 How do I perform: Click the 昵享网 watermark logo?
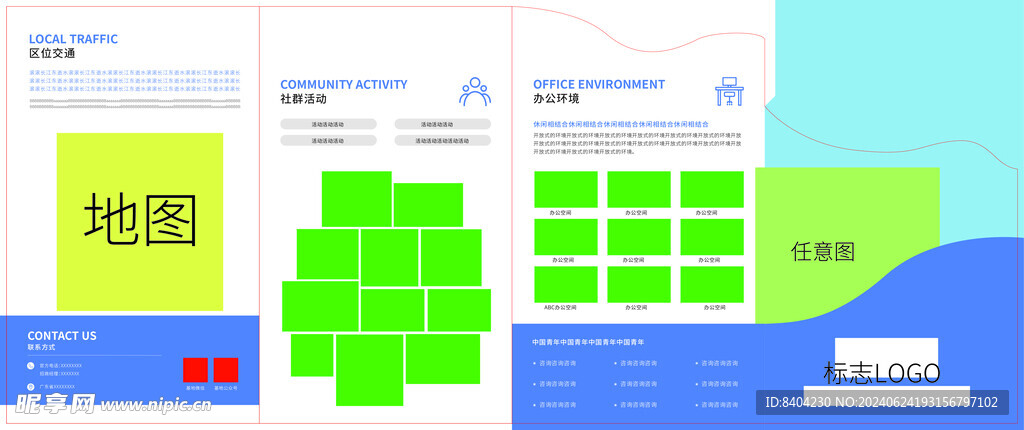55,404
